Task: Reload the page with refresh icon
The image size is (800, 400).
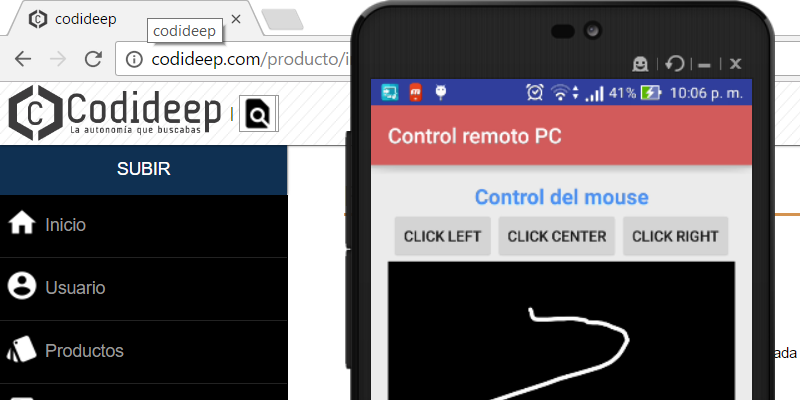Action: click(x=93, y=59)
